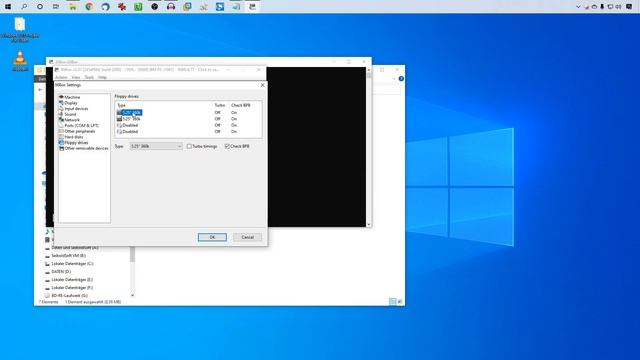Open Task View on taskbar

pos(56,7)
